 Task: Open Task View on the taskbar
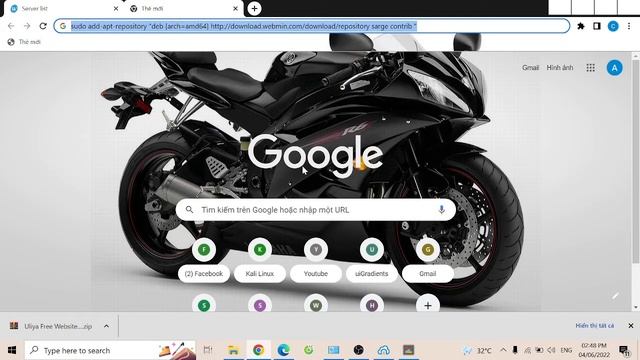tap(208, 350)
